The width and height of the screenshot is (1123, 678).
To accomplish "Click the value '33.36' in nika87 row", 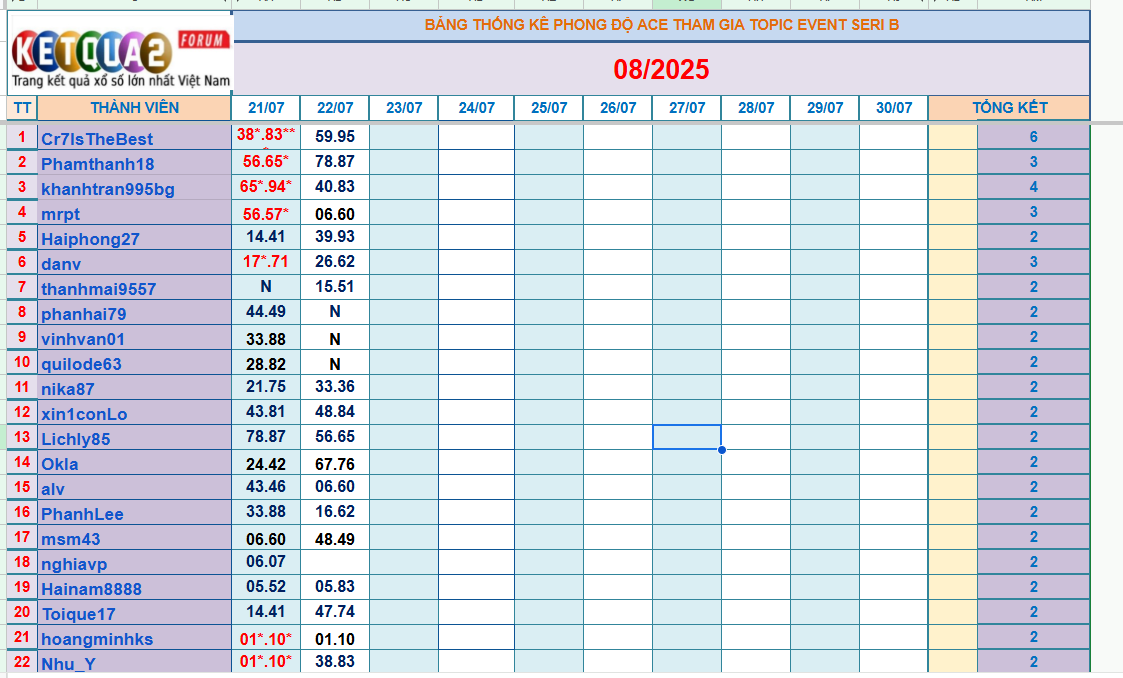I will click(x=334, y=387).
